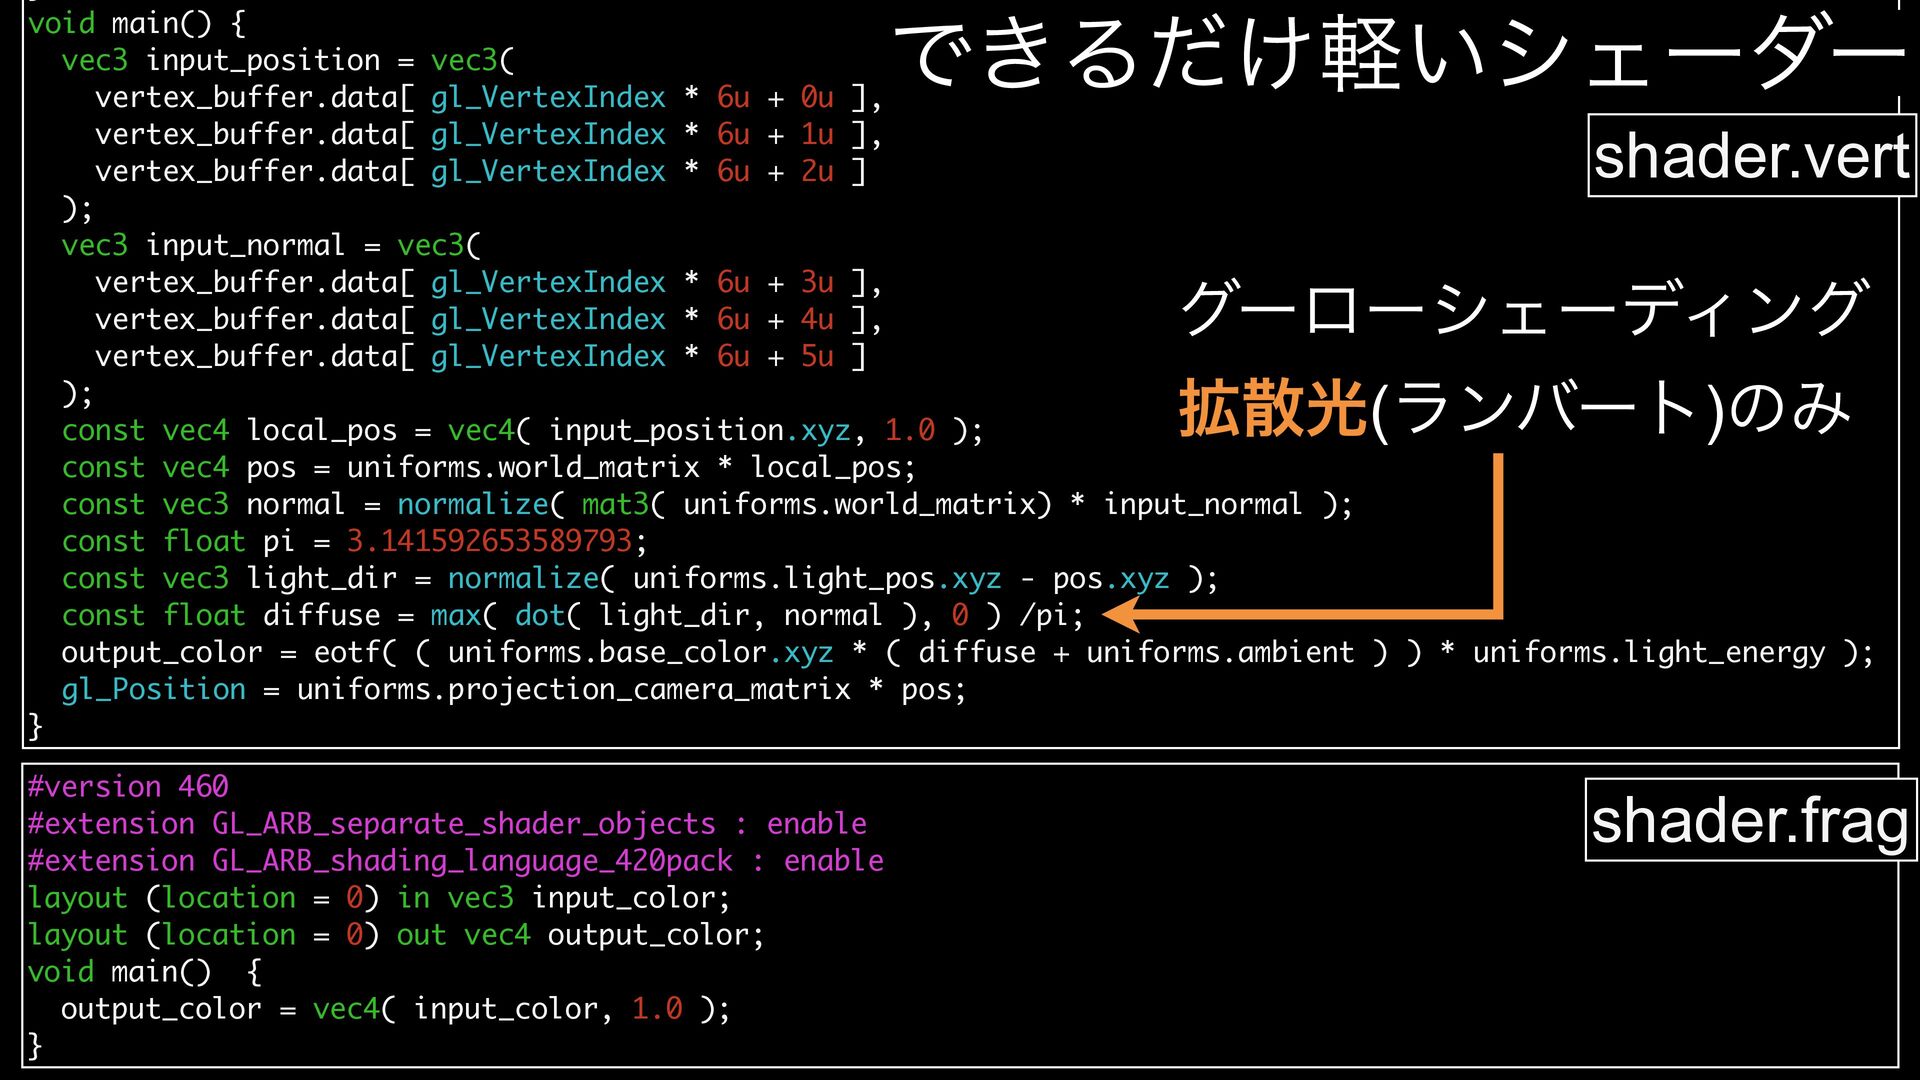Click uniforms.light_energy in output_color line

pyautogui.click(x=1648, y=652)
